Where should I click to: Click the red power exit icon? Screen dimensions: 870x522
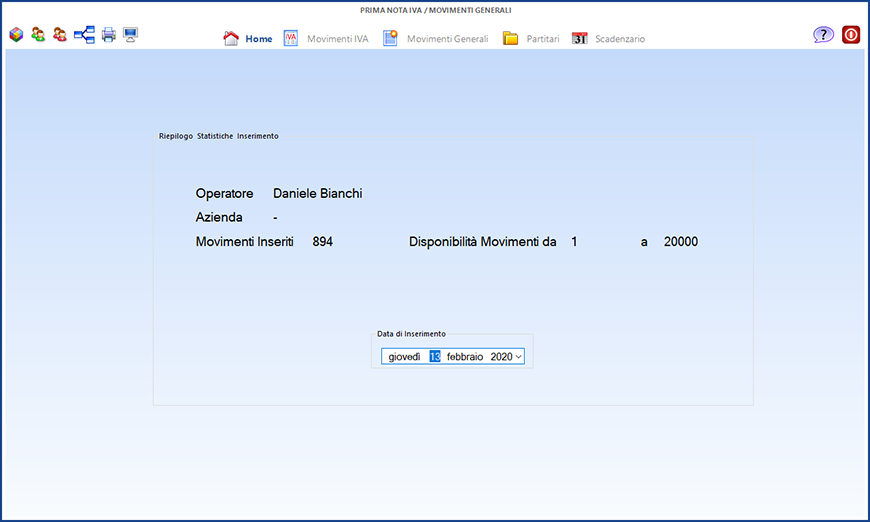[x=851, y=35]
